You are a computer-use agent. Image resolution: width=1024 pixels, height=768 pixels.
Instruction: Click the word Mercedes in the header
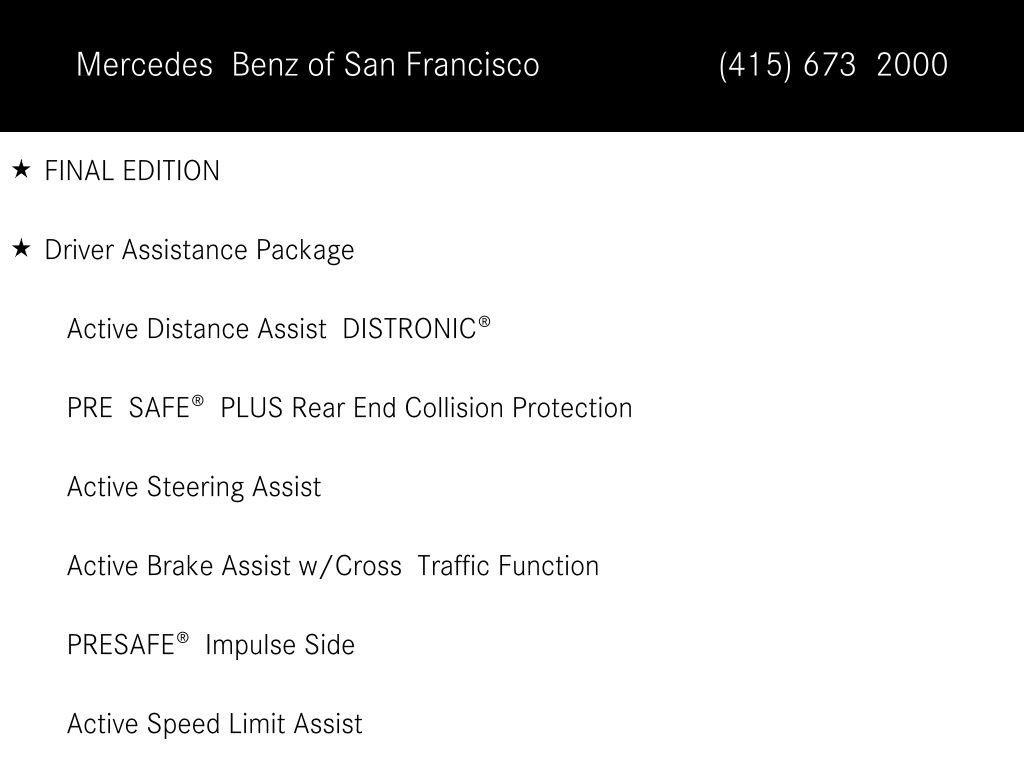point(144,65)
